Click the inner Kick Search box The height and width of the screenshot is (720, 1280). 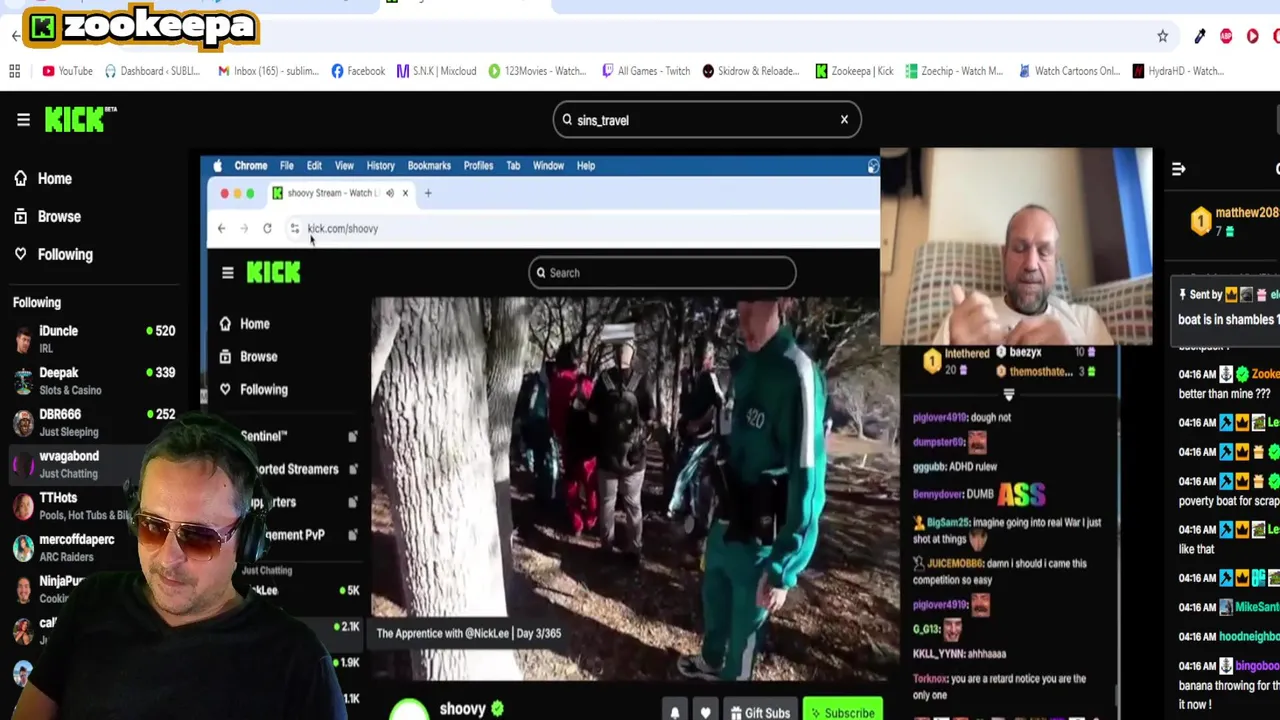coord(662,273)
